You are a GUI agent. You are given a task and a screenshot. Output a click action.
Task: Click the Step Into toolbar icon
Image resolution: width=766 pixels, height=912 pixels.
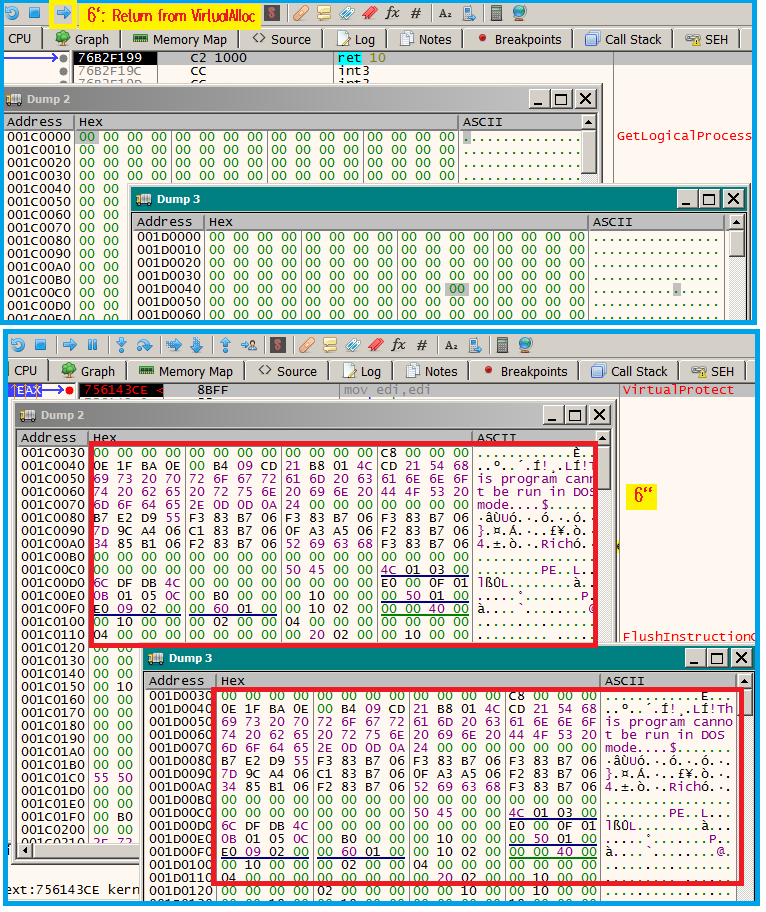[x=121, y=345]
